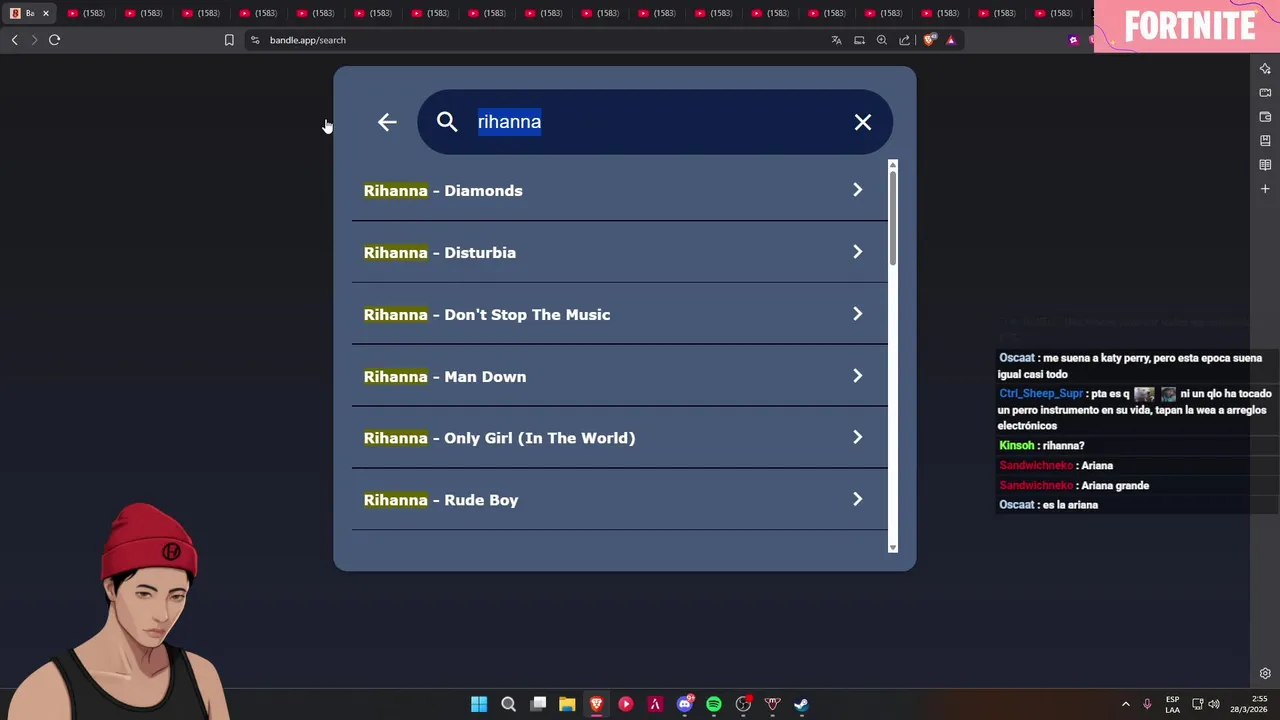Image resolution: width=1280 pixels, height=720 pixels.
Task: Pick the Rihanna - Man Down result
Action: pyautogui.click(x=619, y=376)
